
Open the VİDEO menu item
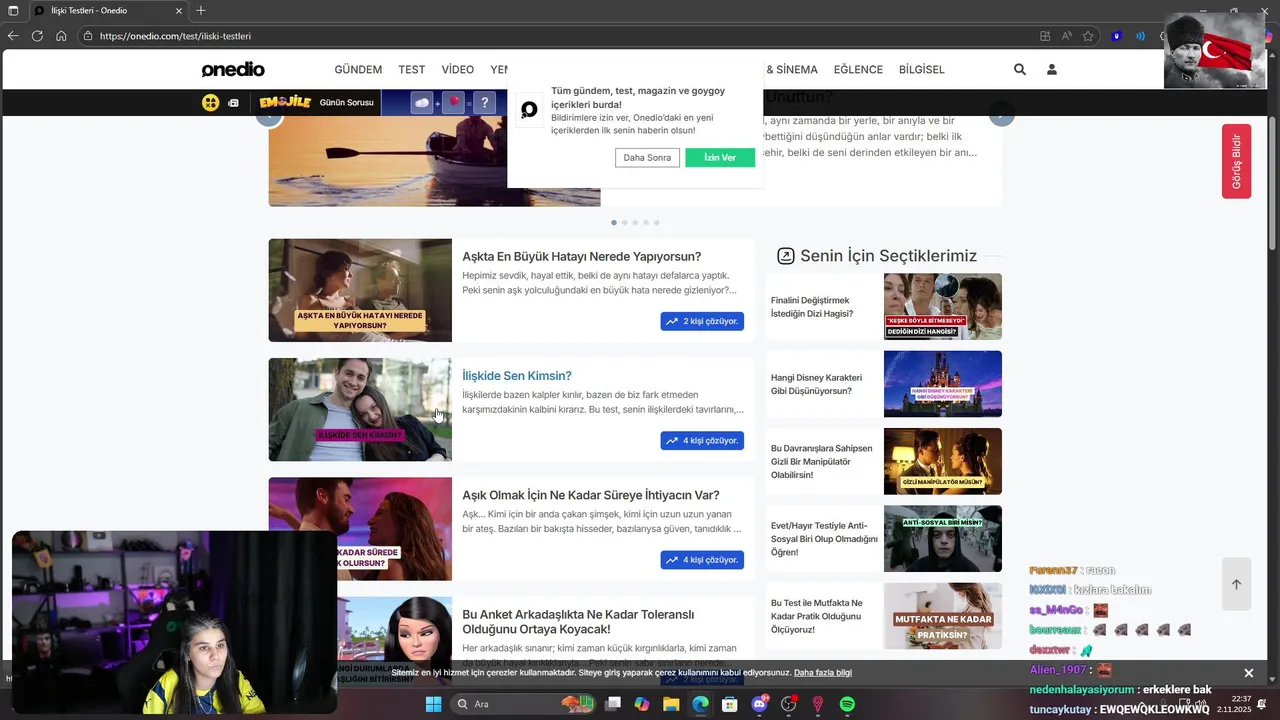point(458,70)
